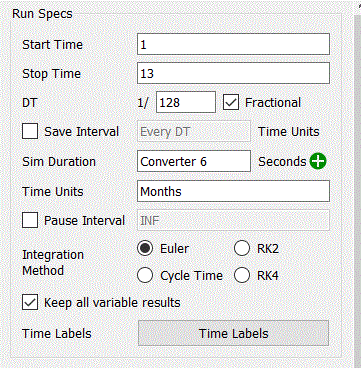The height and width of the screenshot is (368, 361).
Task: Click the Run Specs group title
Action: [42, 14]
